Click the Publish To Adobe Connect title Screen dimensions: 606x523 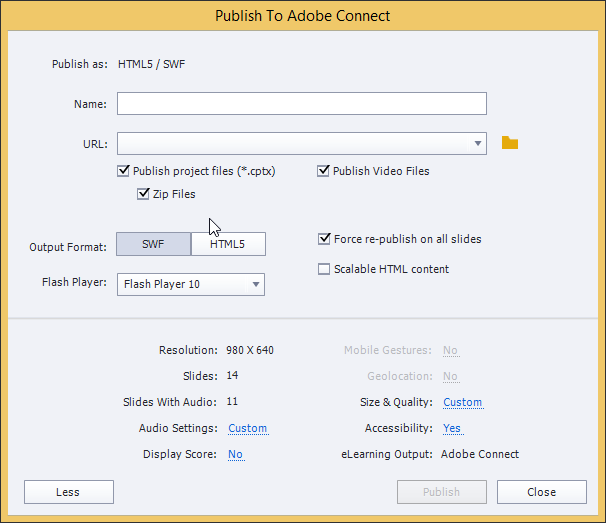click(303, 16)
